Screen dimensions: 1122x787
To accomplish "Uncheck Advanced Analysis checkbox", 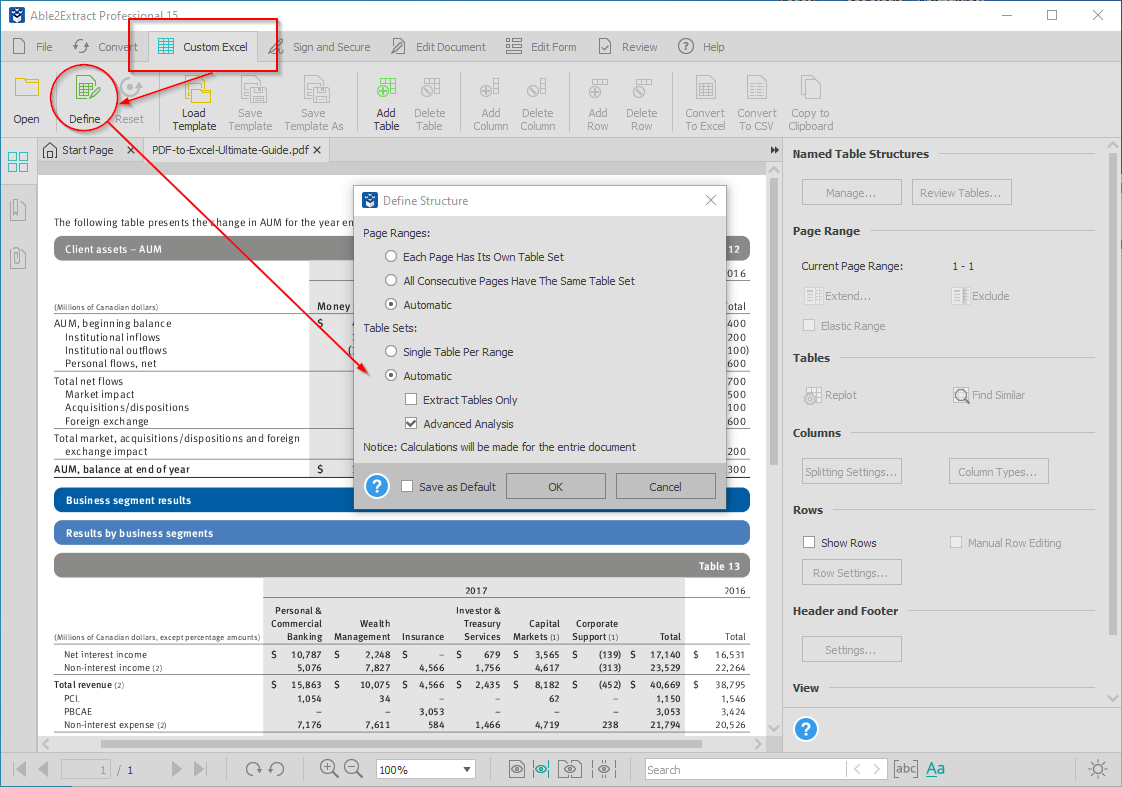I will [411, 424].
